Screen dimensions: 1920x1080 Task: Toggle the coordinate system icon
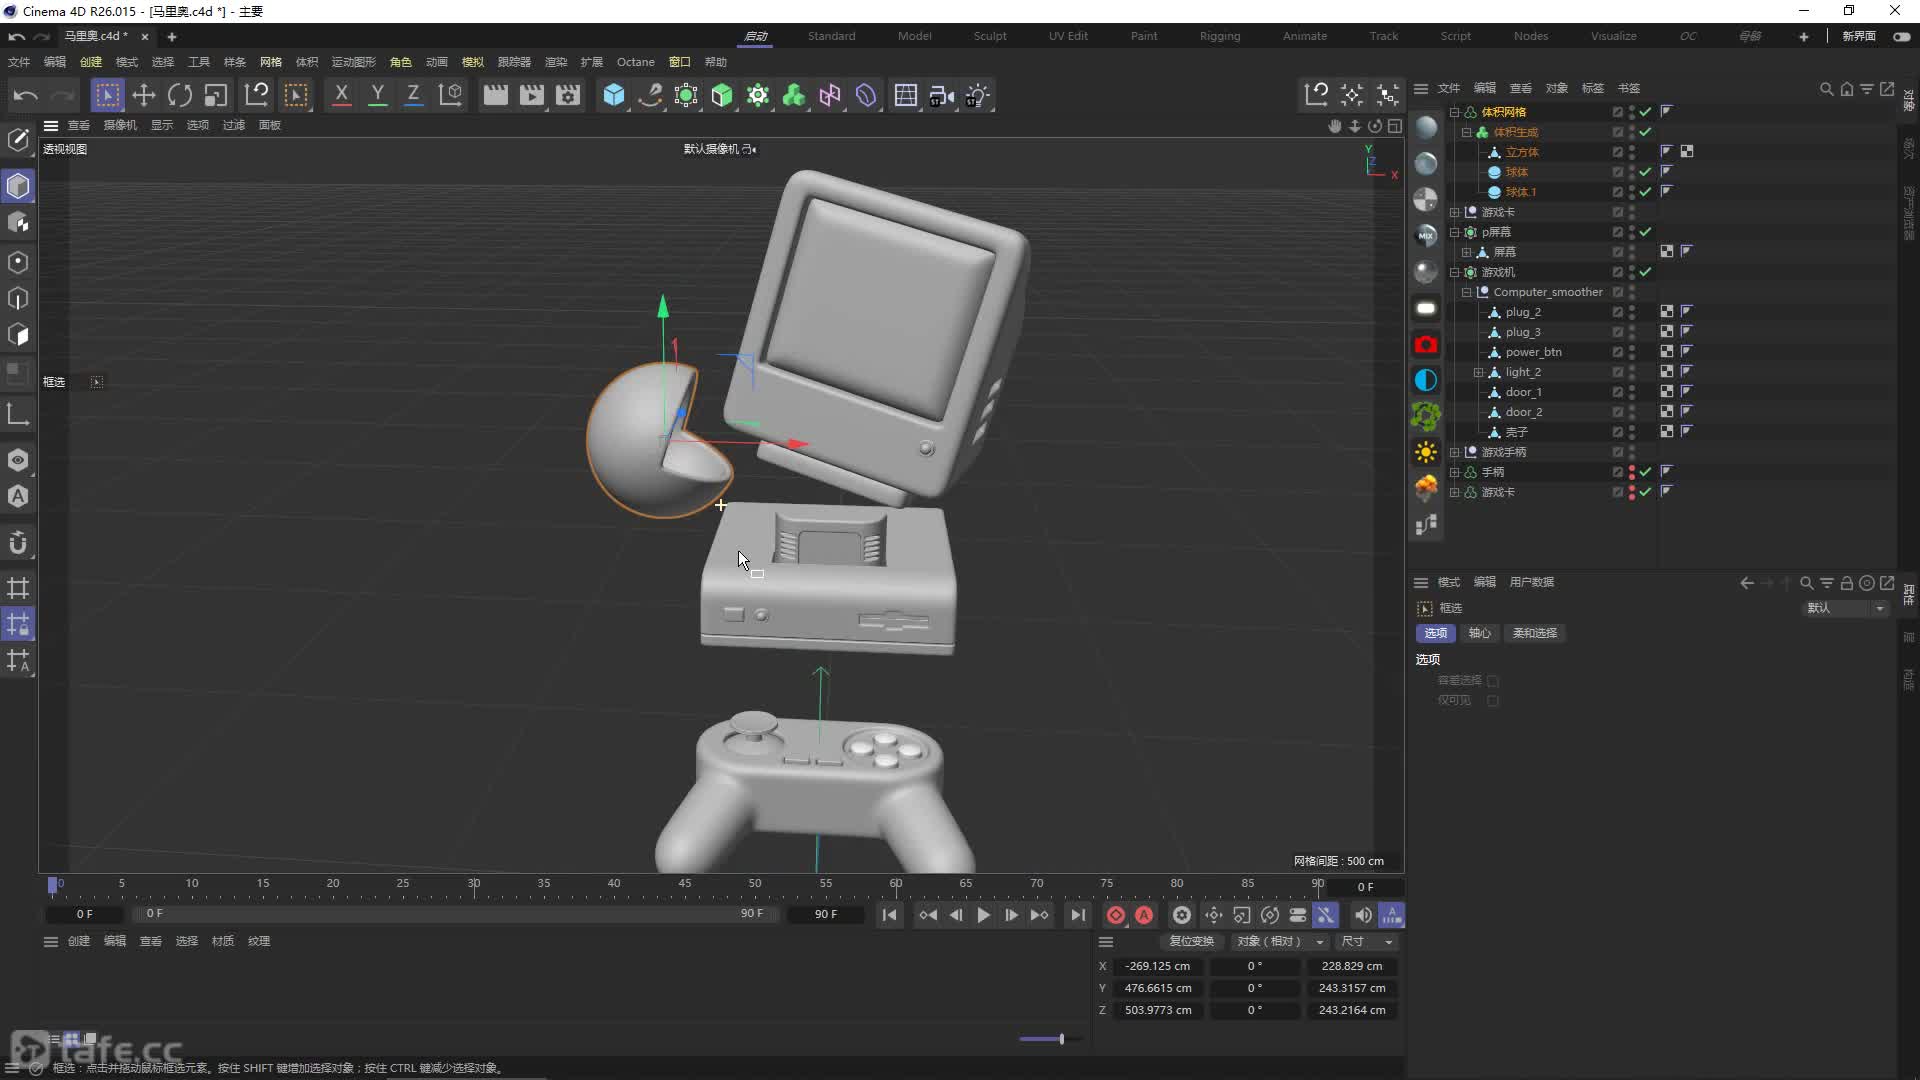click(x=451, y=95)
